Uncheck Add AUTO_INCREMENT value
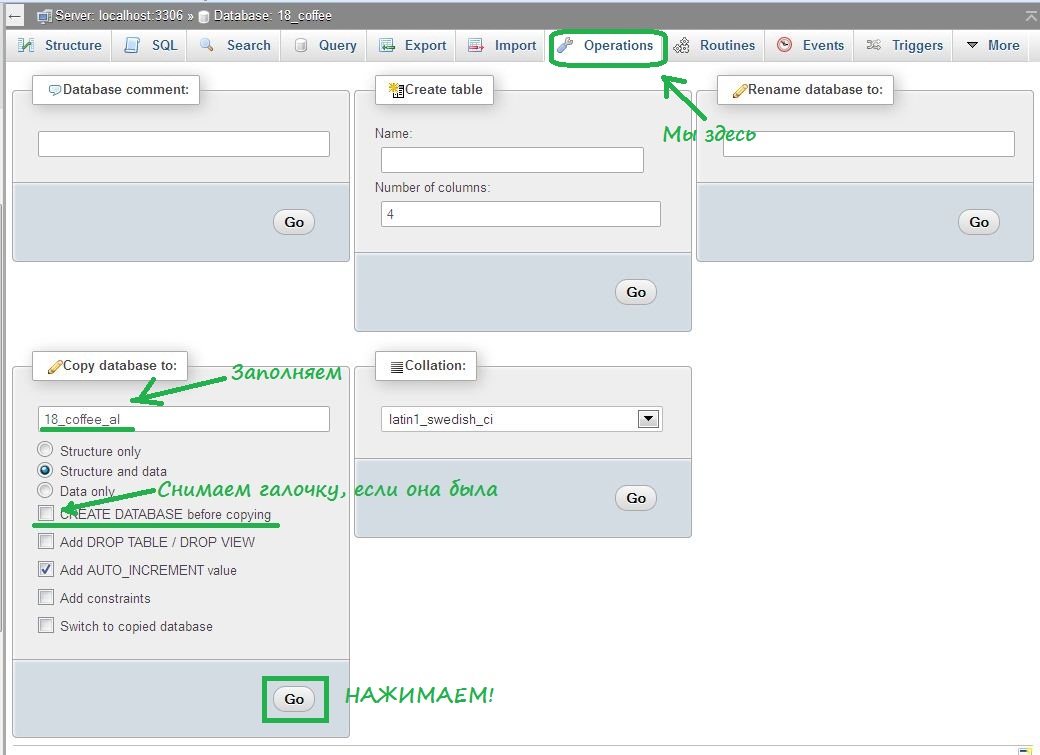The image size is (1040, 755). point(46,570)
